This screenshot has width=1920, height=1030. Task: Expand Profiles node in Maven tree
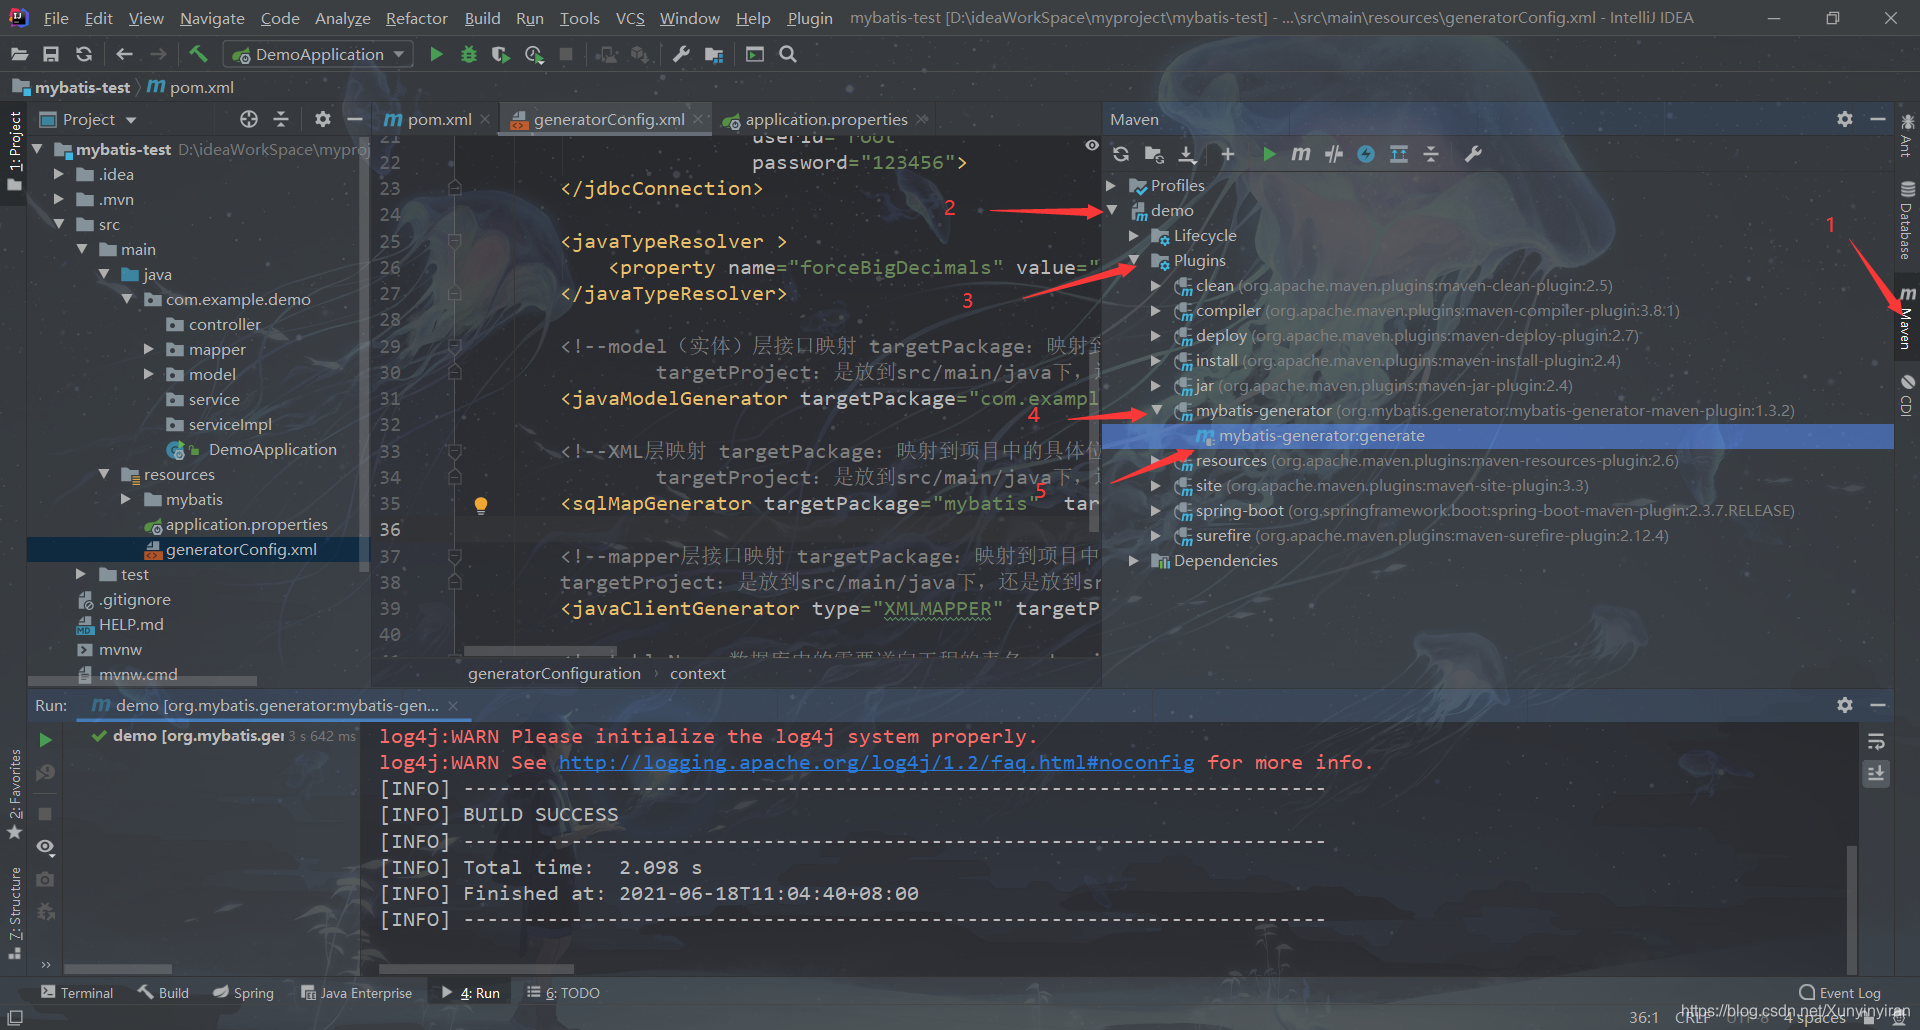pyautogui.click(x=1111, y=185)
